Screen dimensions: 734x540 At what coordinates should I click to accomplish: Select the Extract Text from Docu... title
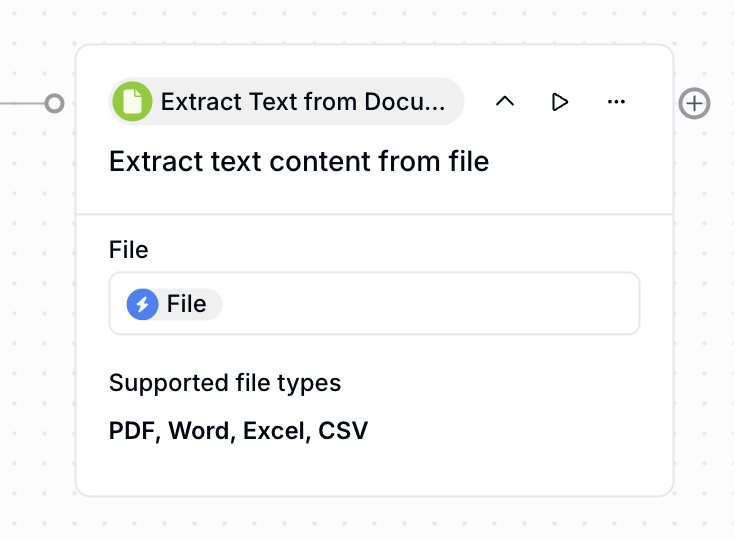[302, 102]
